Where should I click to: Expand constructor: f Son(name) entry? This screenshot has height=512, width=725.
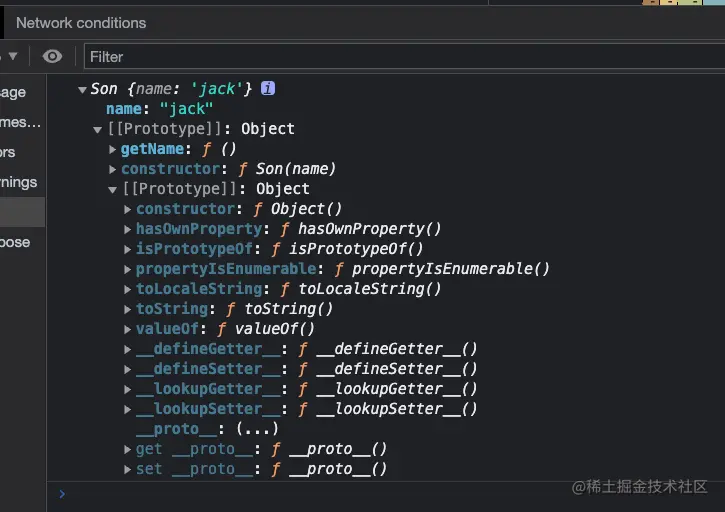point(112,169)
